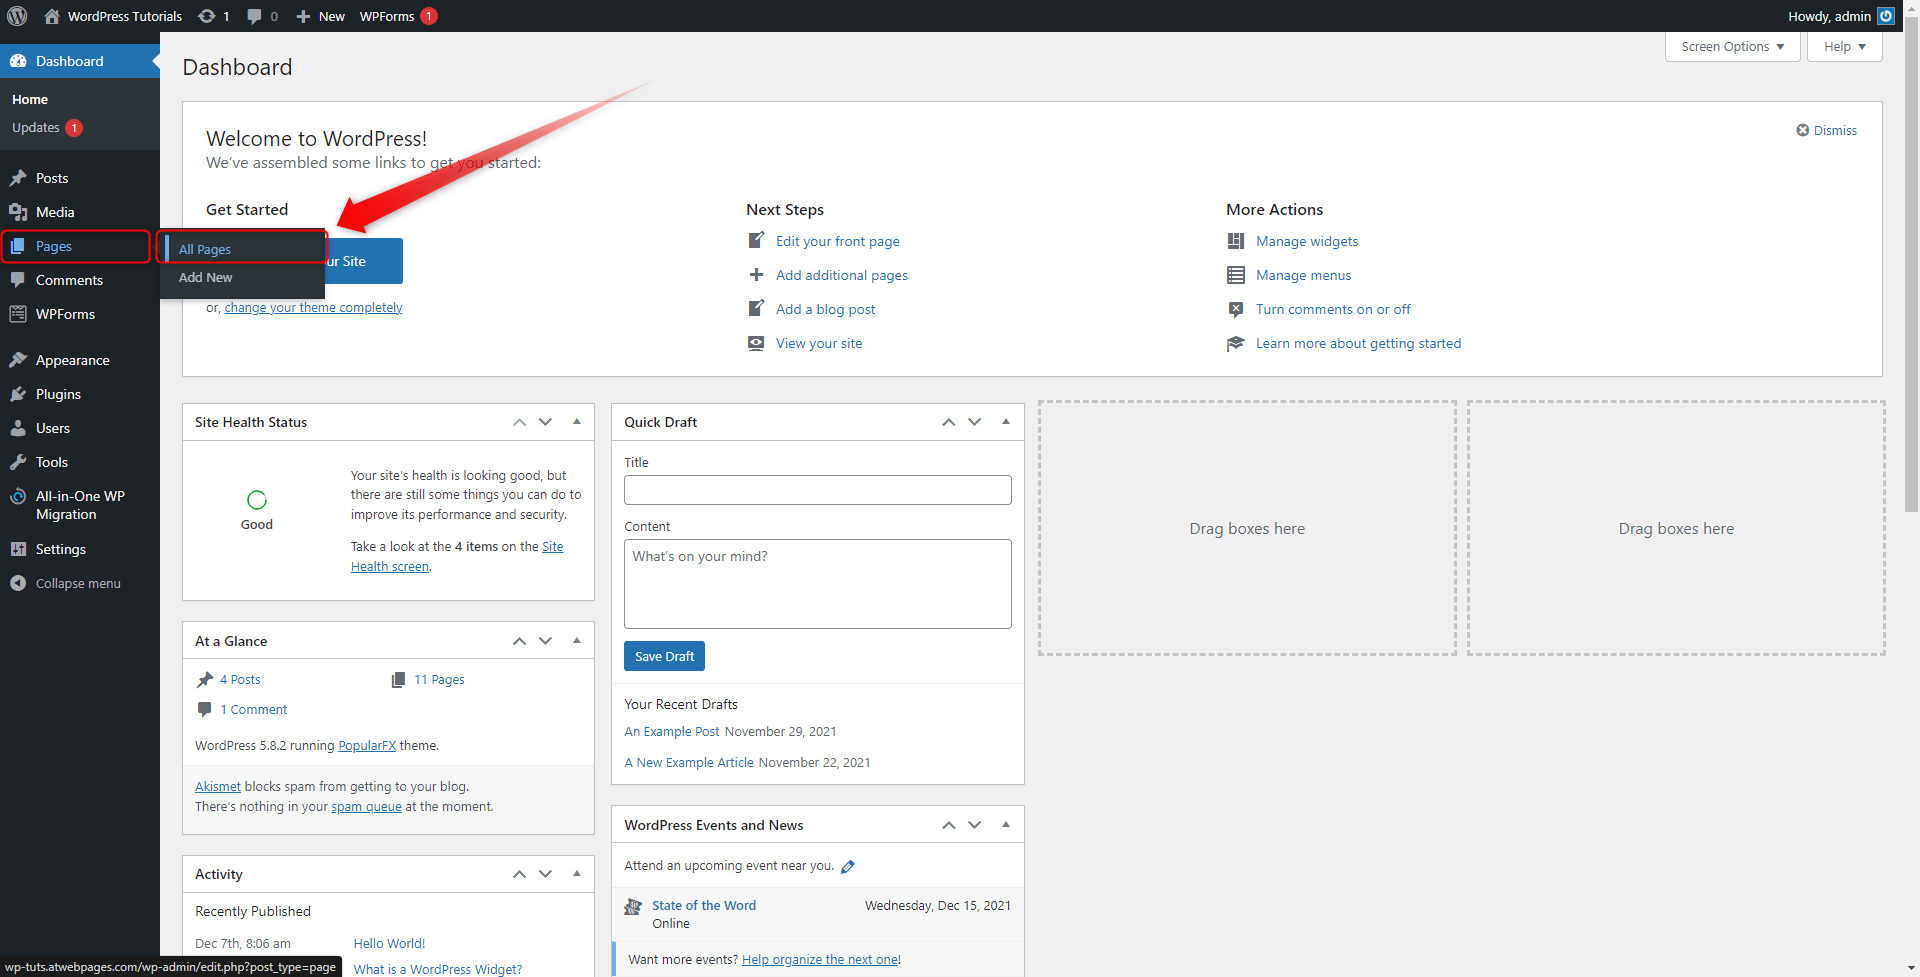Image resolution: width=1920 pixels, height=977 pixels.
Task: Expand the Screen Options dropdown
Action: tap(1732, 47)
